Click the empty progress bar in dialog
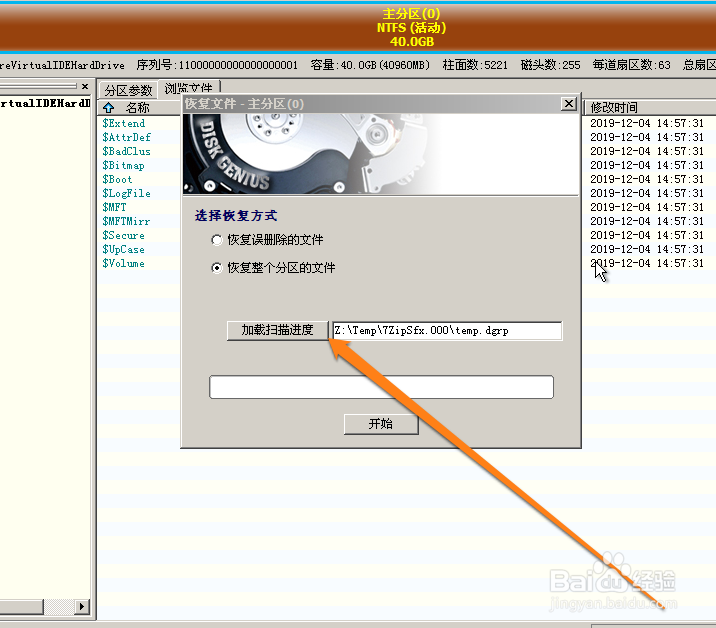Viewport: 716px width, 628px height. tap(381, 387)
